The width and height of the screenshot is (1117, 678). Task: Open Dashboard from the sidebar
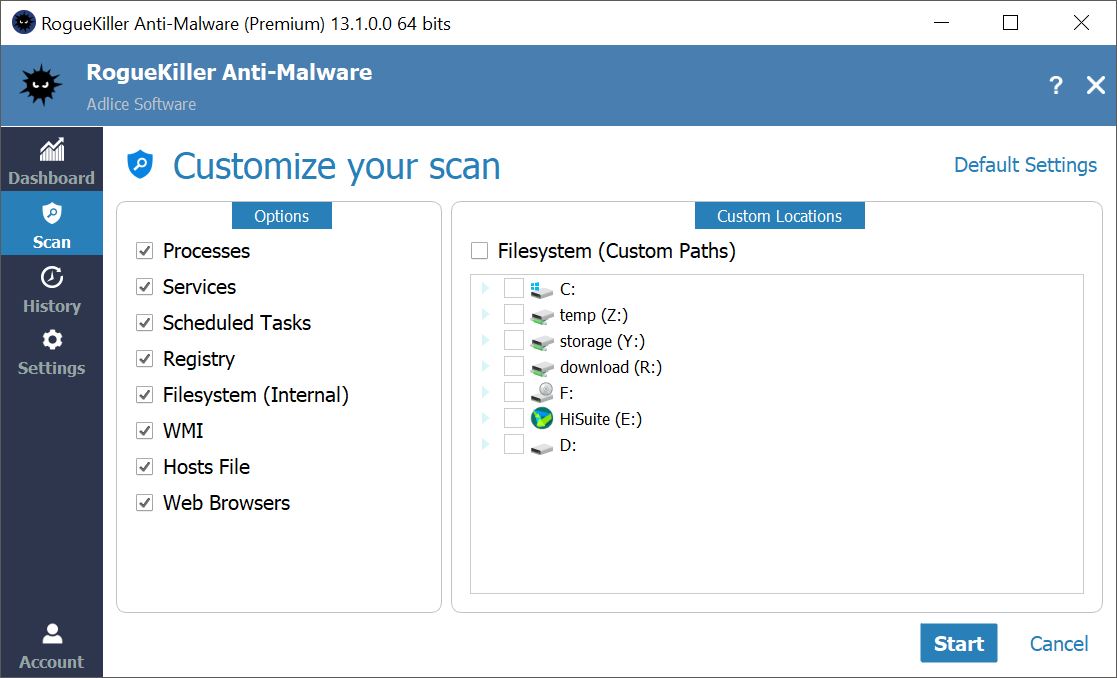[x=51, y=162]
